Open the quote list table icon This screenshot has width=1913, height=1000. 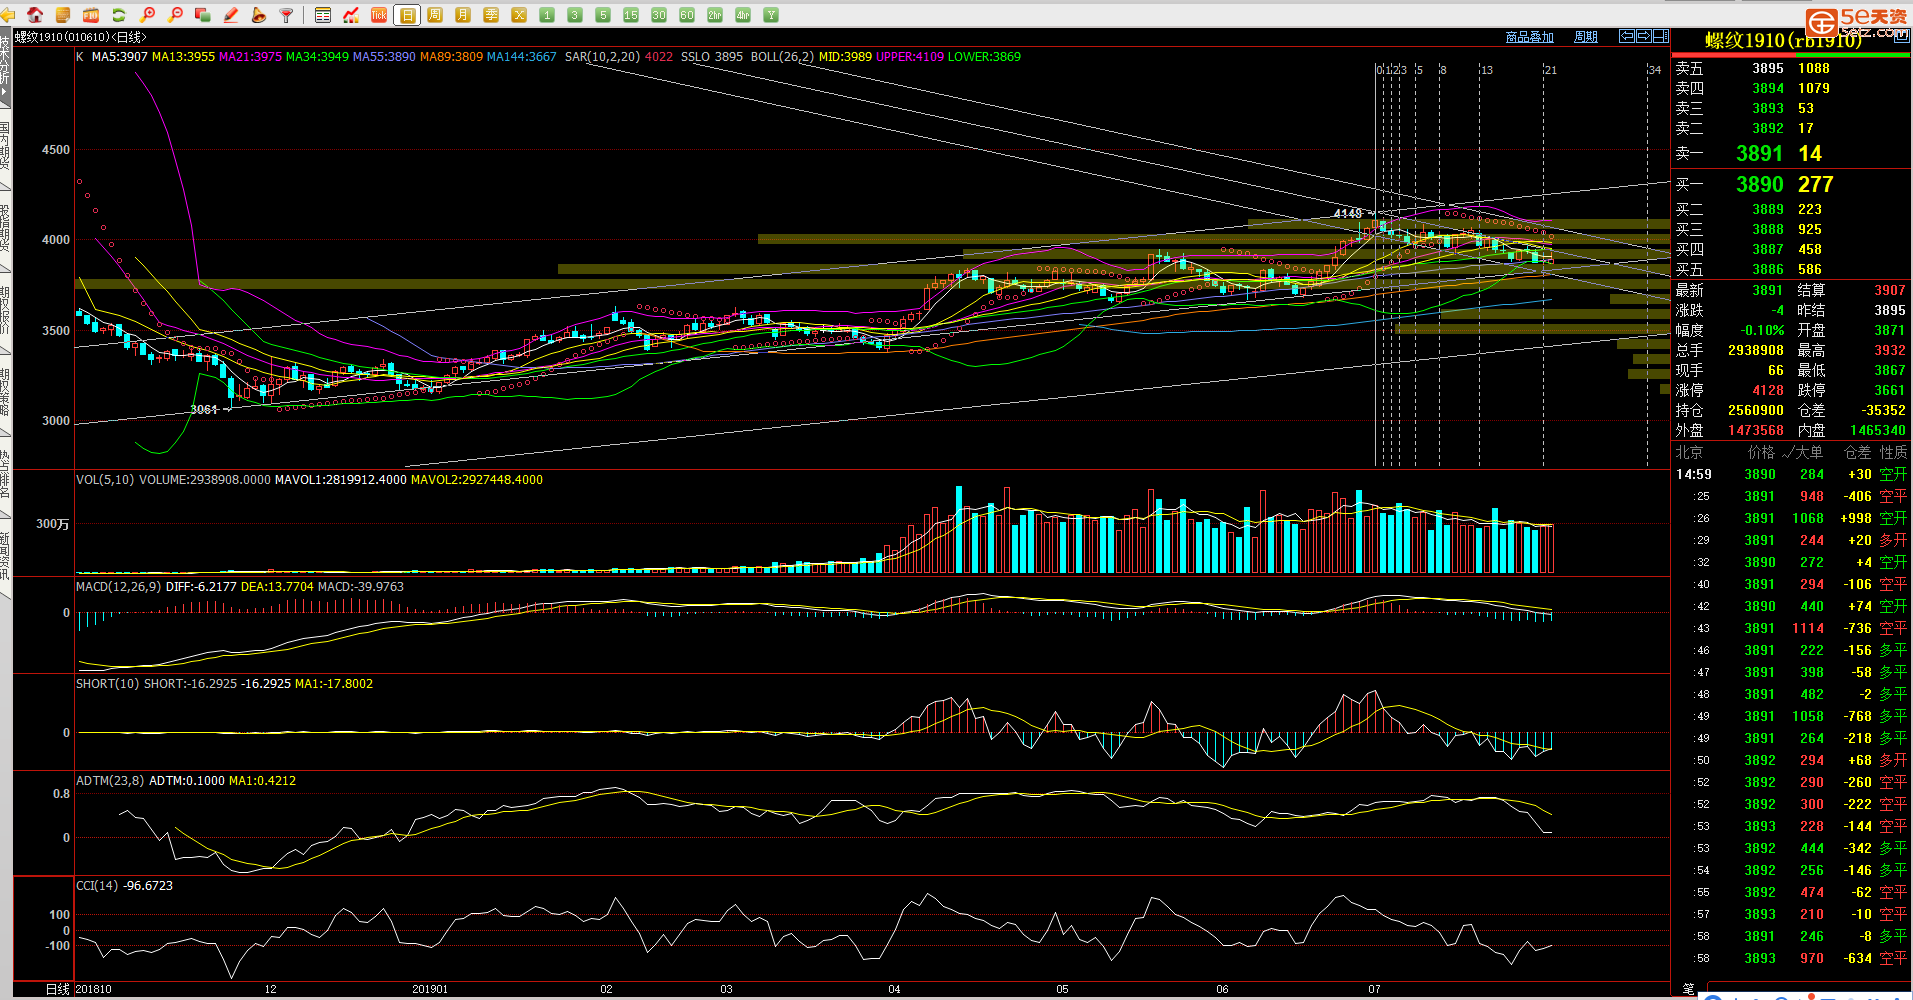pos(323,15)
